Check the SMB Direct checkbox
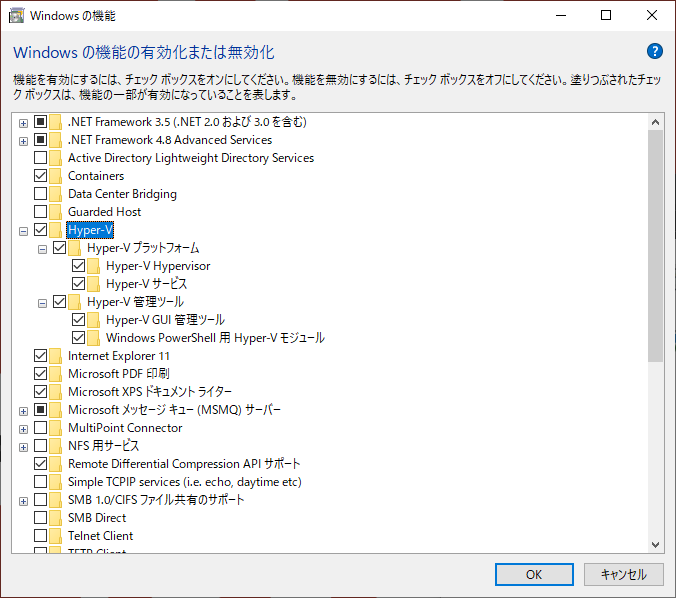The height and width of the screenshot is (598, 676). (x=41, y=517)
